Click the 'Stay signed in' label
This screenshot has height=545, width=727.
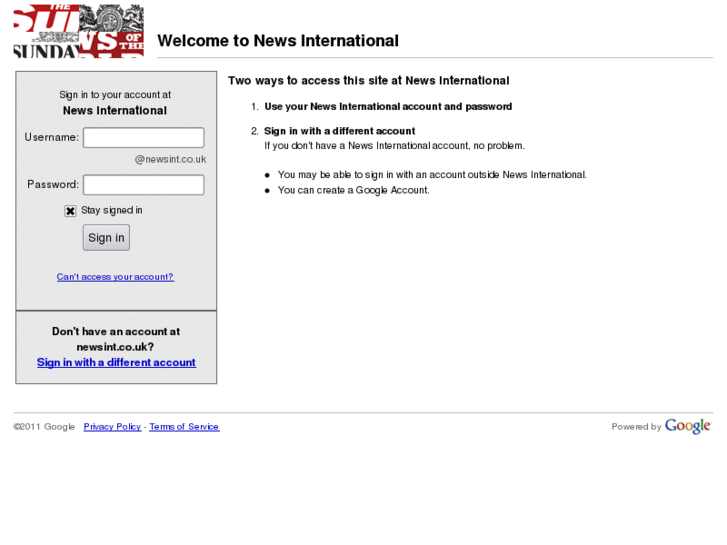[112, 210]
